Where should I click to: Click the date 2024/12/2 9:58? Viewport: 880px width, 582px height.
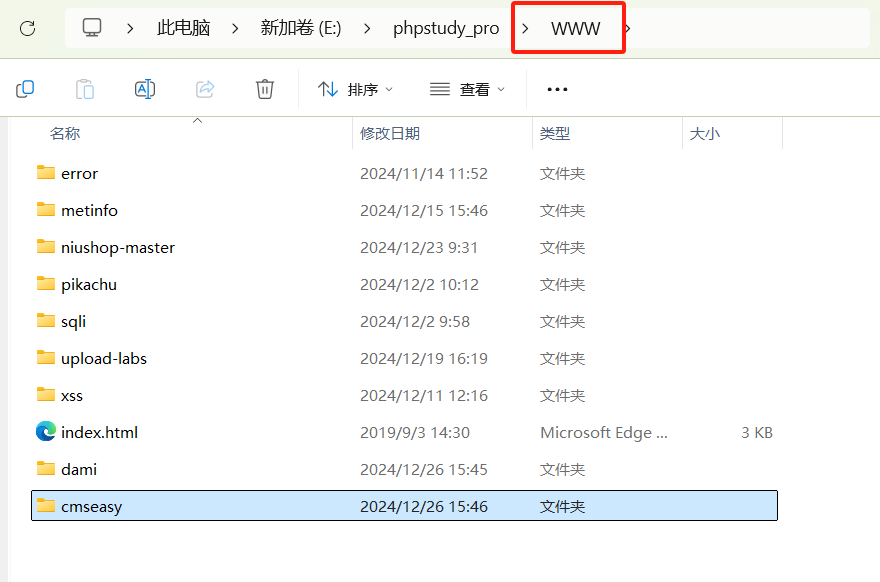[415, 322]
